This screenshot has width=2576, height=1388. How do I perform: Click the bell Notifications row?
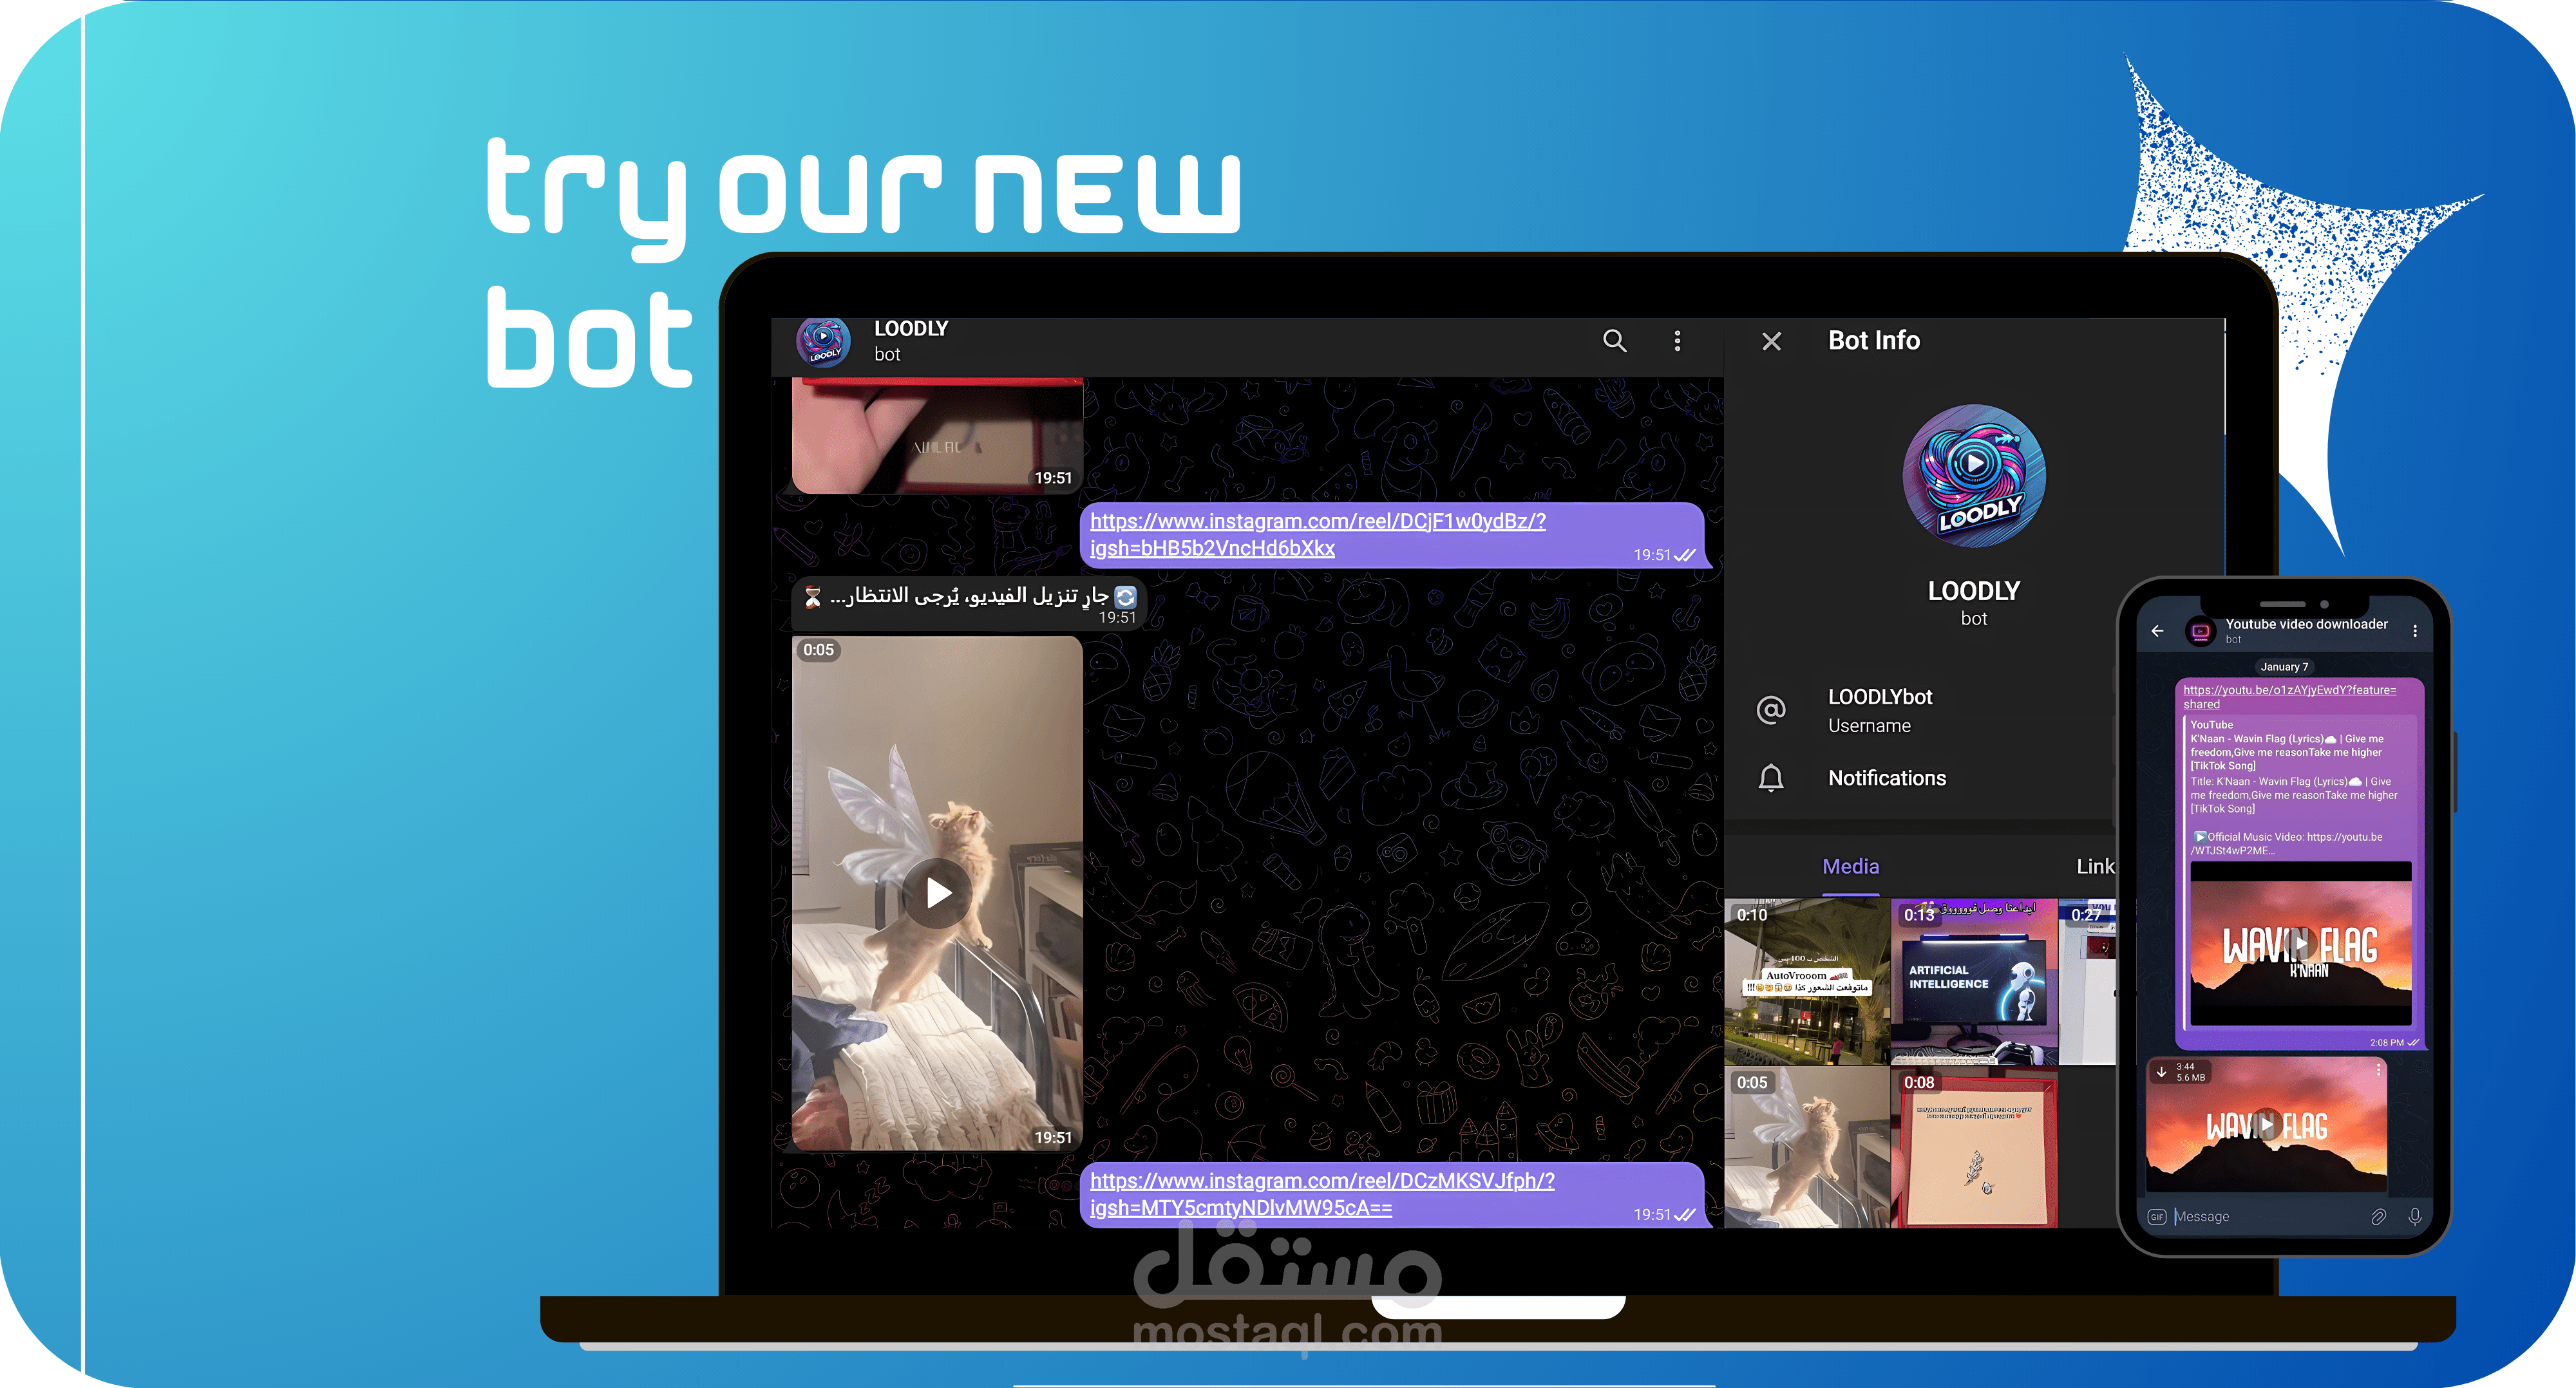tap(1886, 778)
